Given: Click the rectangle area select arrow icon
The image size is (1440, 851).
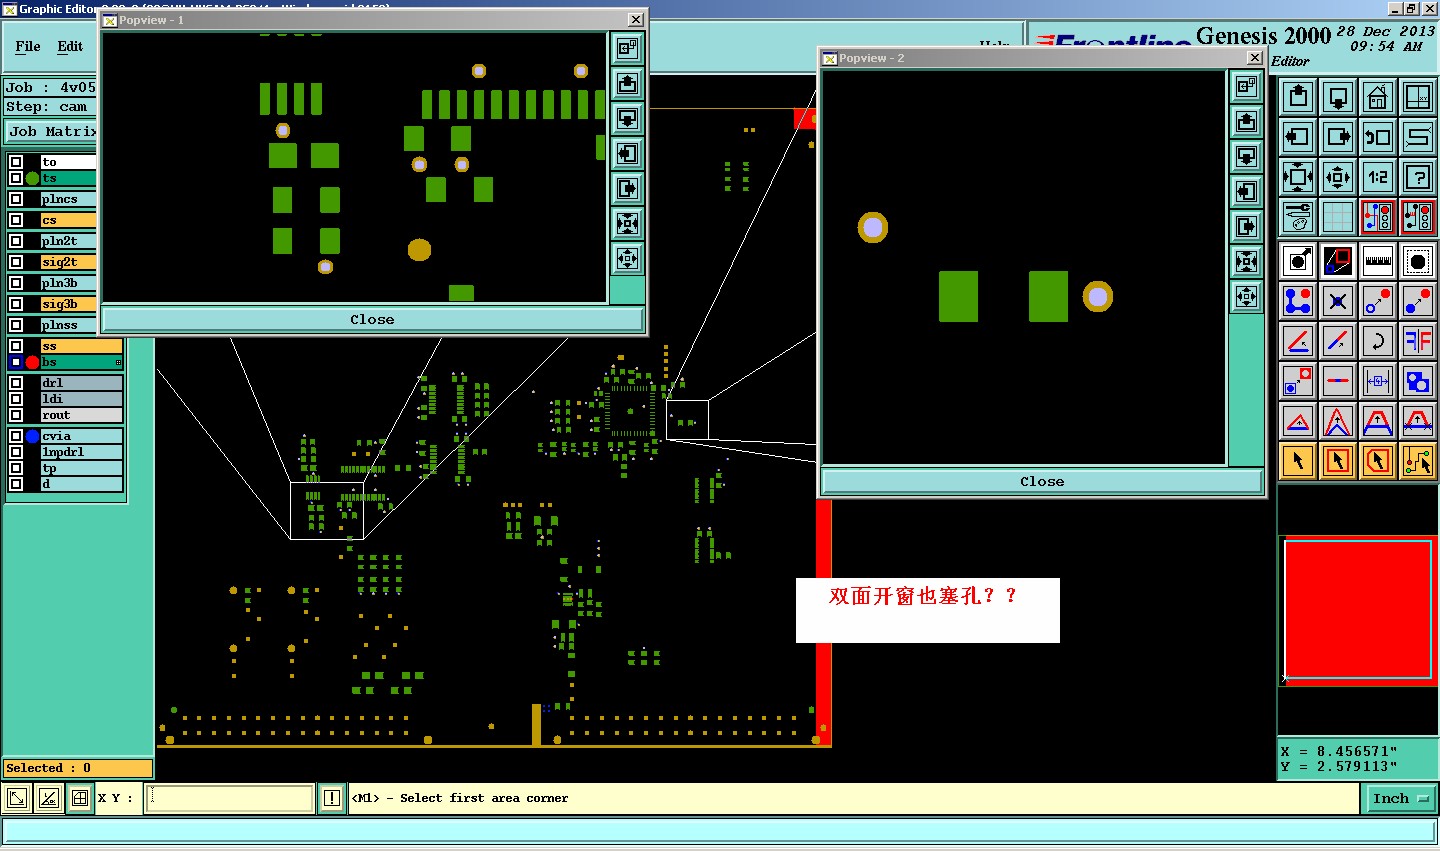Looking at the screenshot, I should 1338,461.
